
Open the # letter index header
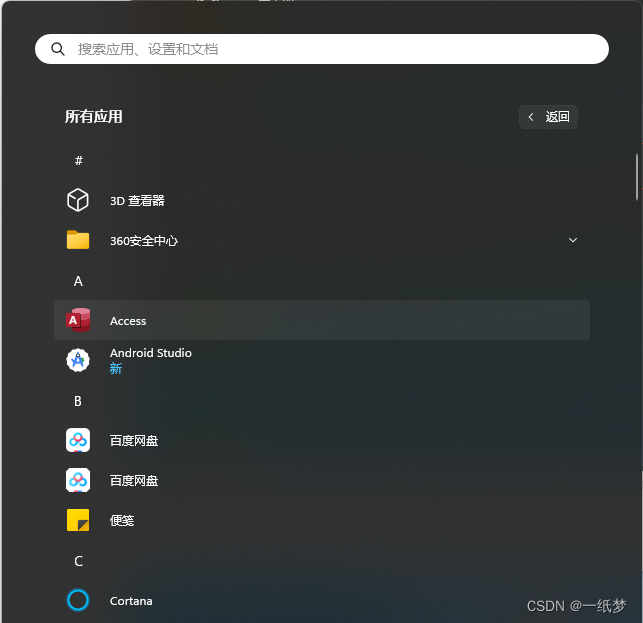tap(79, 160)
